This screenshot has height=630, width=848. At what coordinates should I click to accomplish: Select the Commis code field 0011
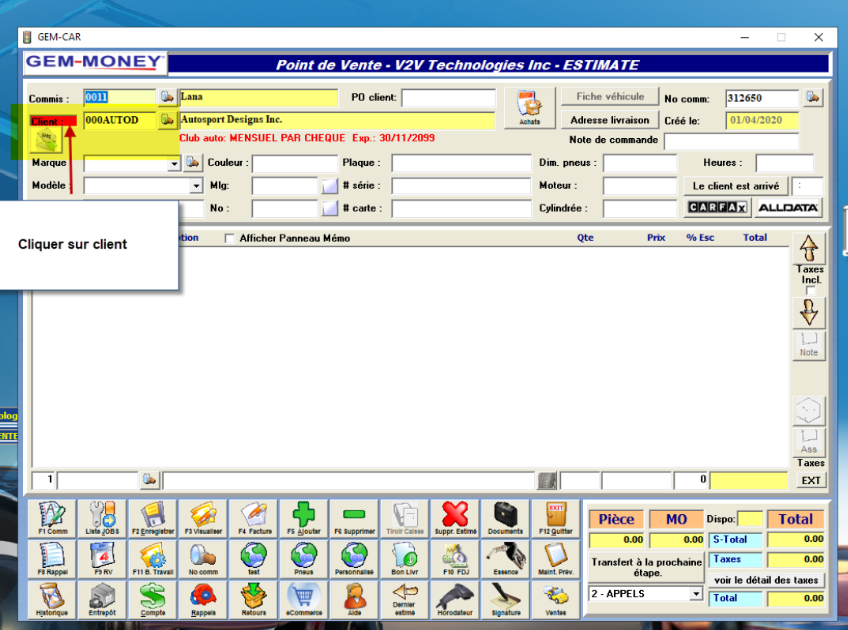click(120, 97)
